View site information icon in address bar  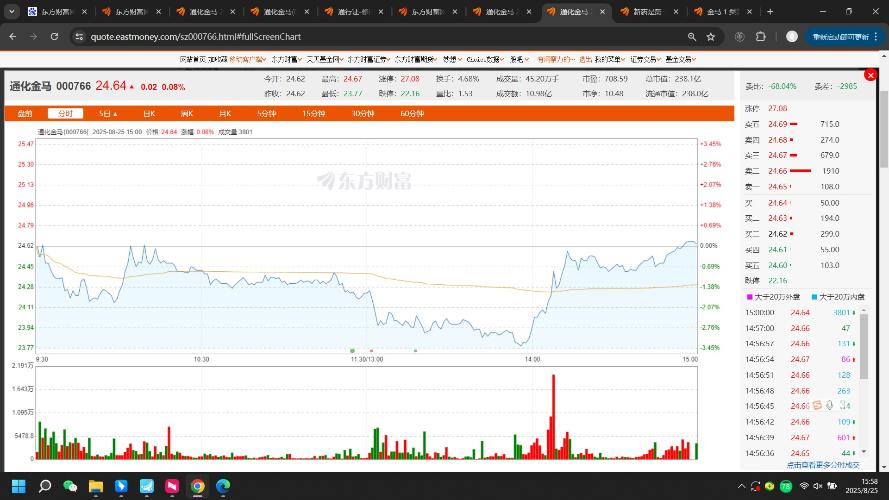79,36
